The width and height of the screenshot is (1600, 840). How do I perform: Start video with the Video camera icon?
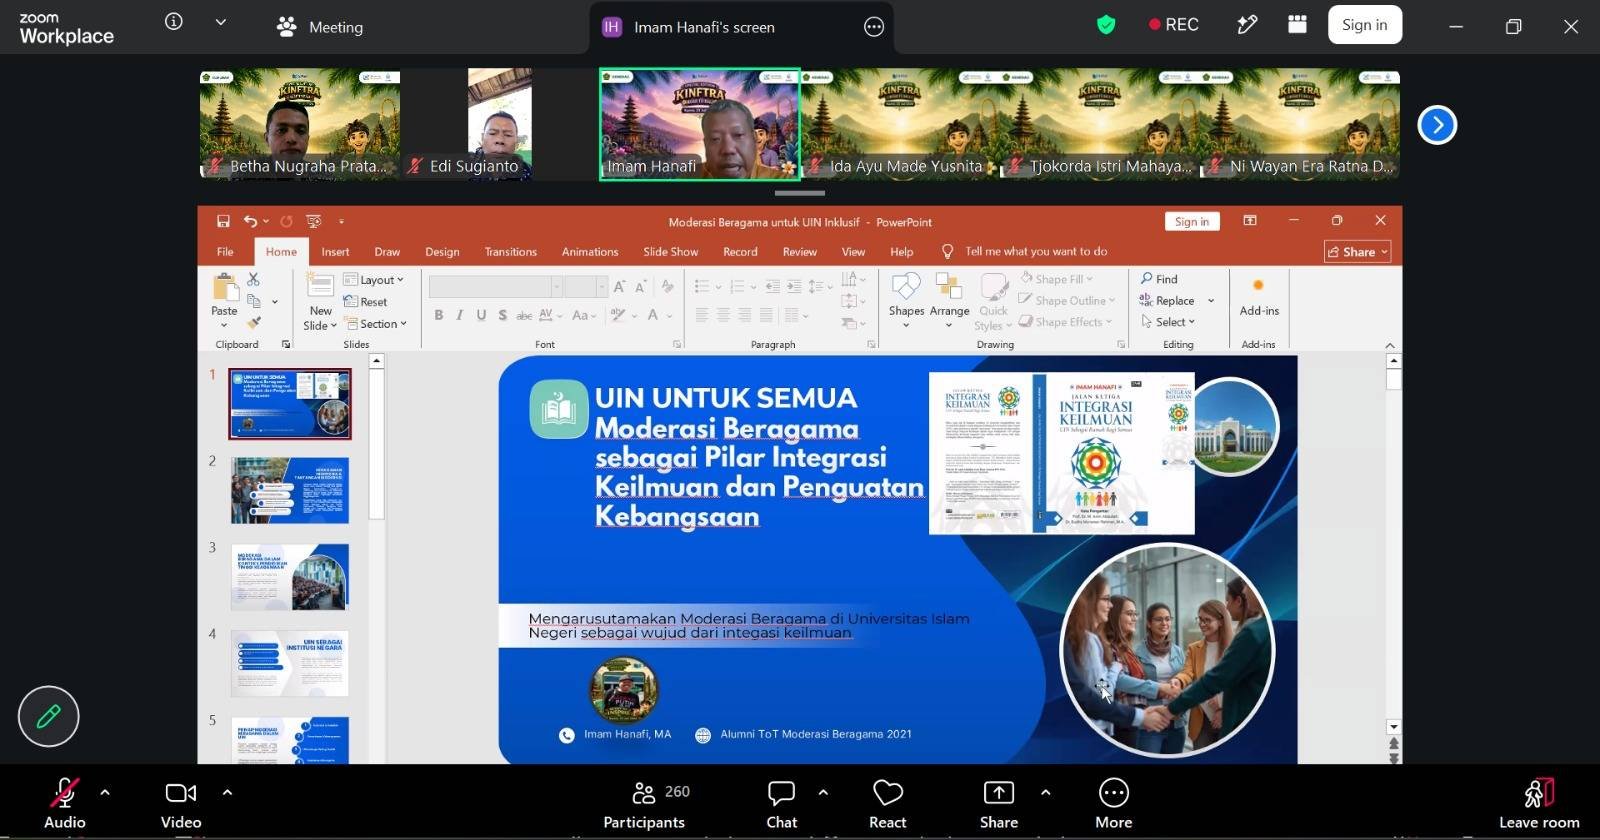click(x=181, y=793)
